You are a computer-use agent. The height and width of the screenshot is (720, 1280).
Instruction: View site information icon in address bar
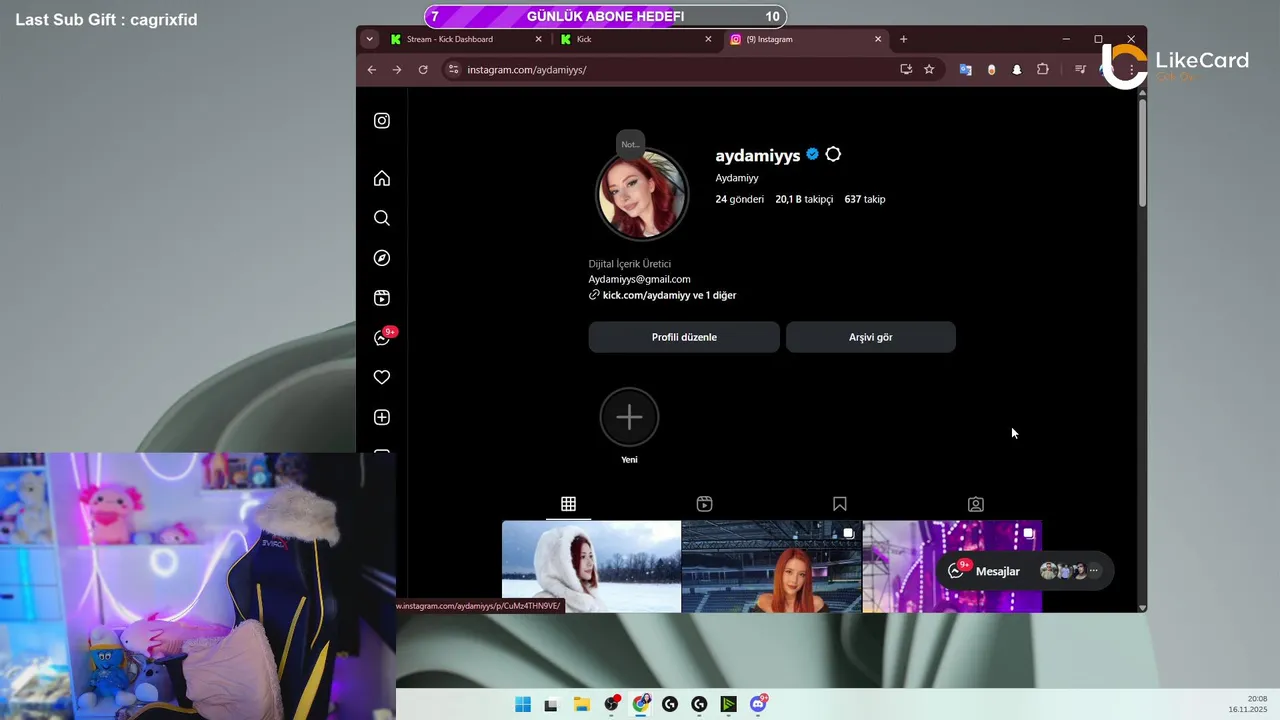[x=453, y=70]
